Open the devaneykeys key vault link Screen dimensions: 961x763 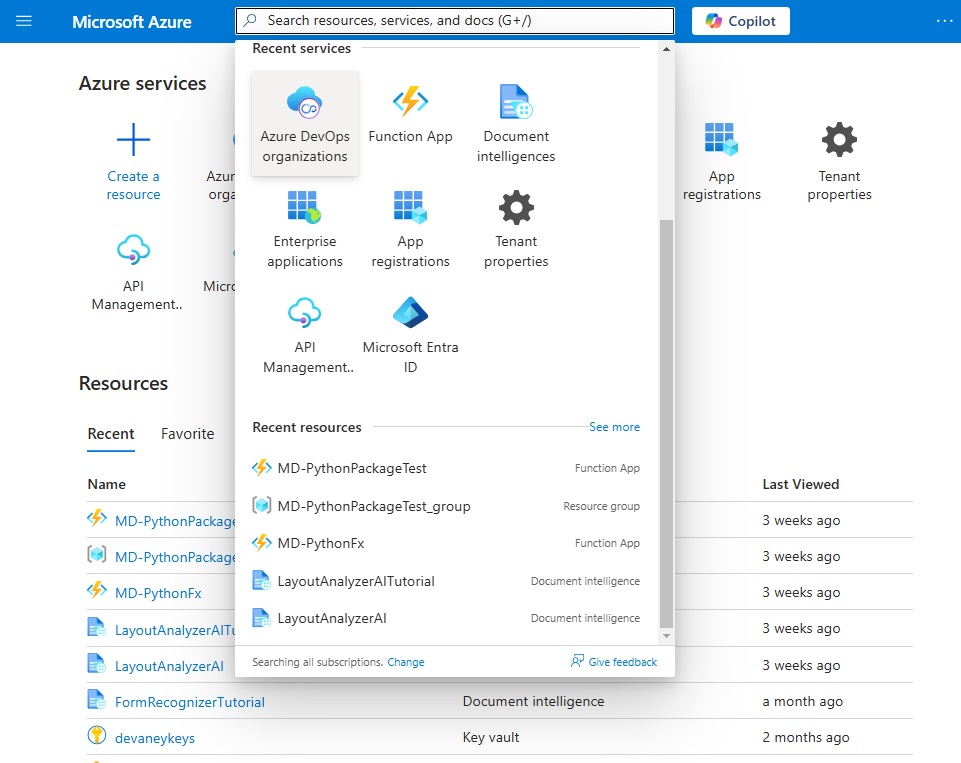(155, 738)
